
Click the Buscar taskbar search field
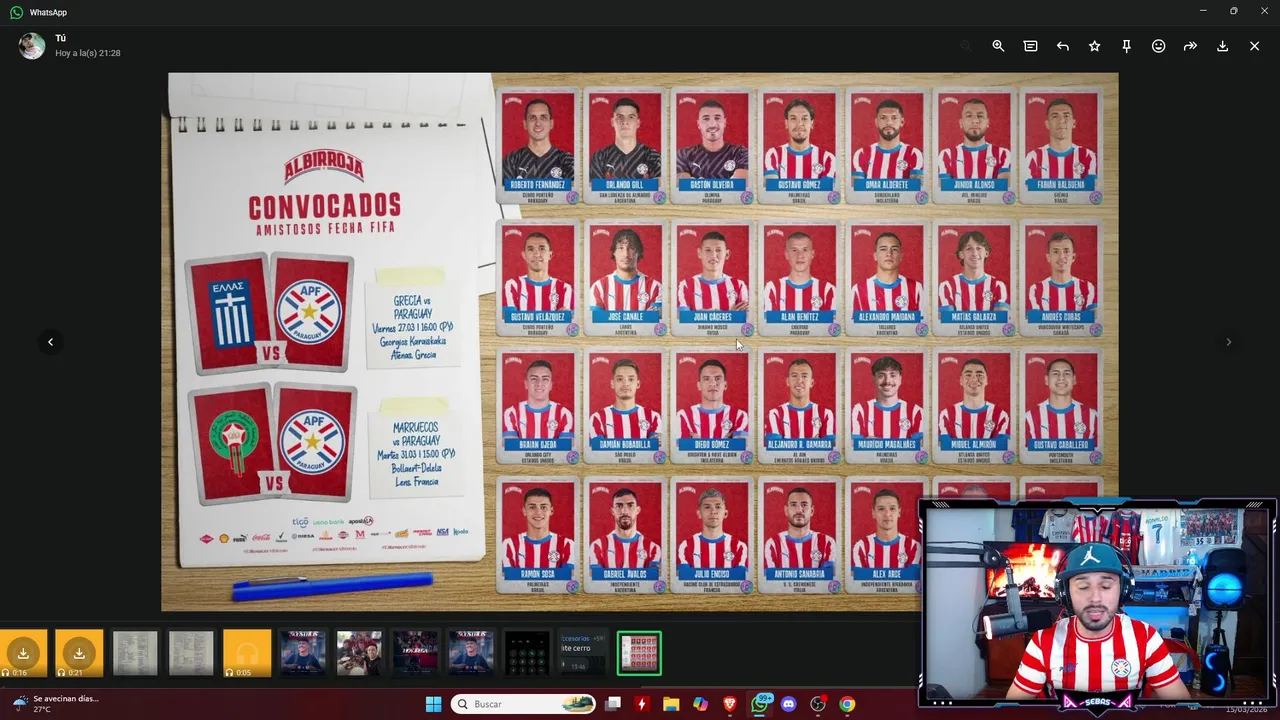[x=524, y=704]
